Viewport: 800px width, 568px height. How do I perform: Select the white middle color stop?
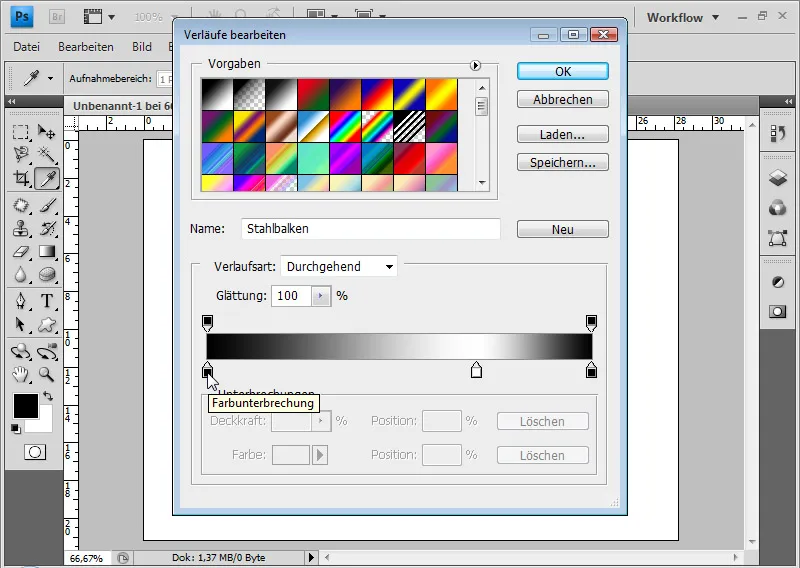click(x=476, y=370)
